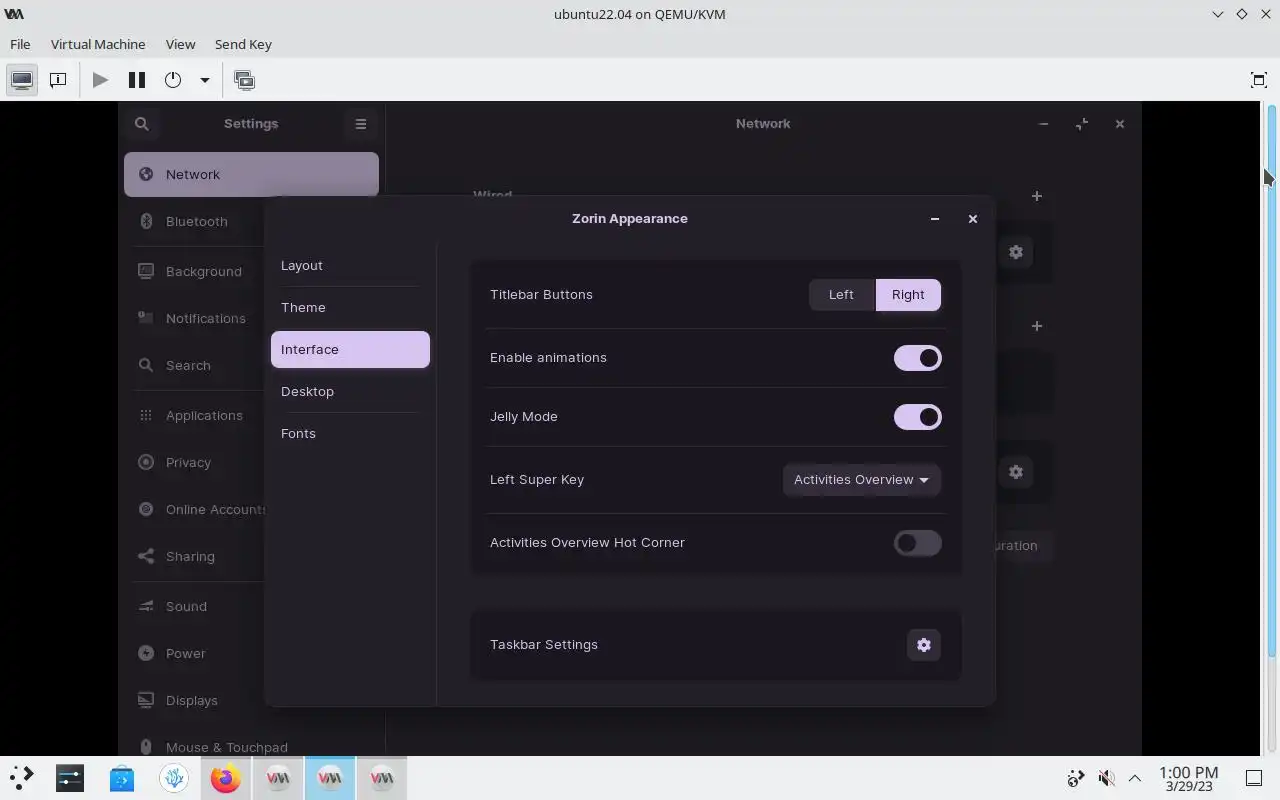Toggle the Jelly Mode switch
Image resolution: width=1280 pixels, height=800 pixels.
tap(918, 417)
